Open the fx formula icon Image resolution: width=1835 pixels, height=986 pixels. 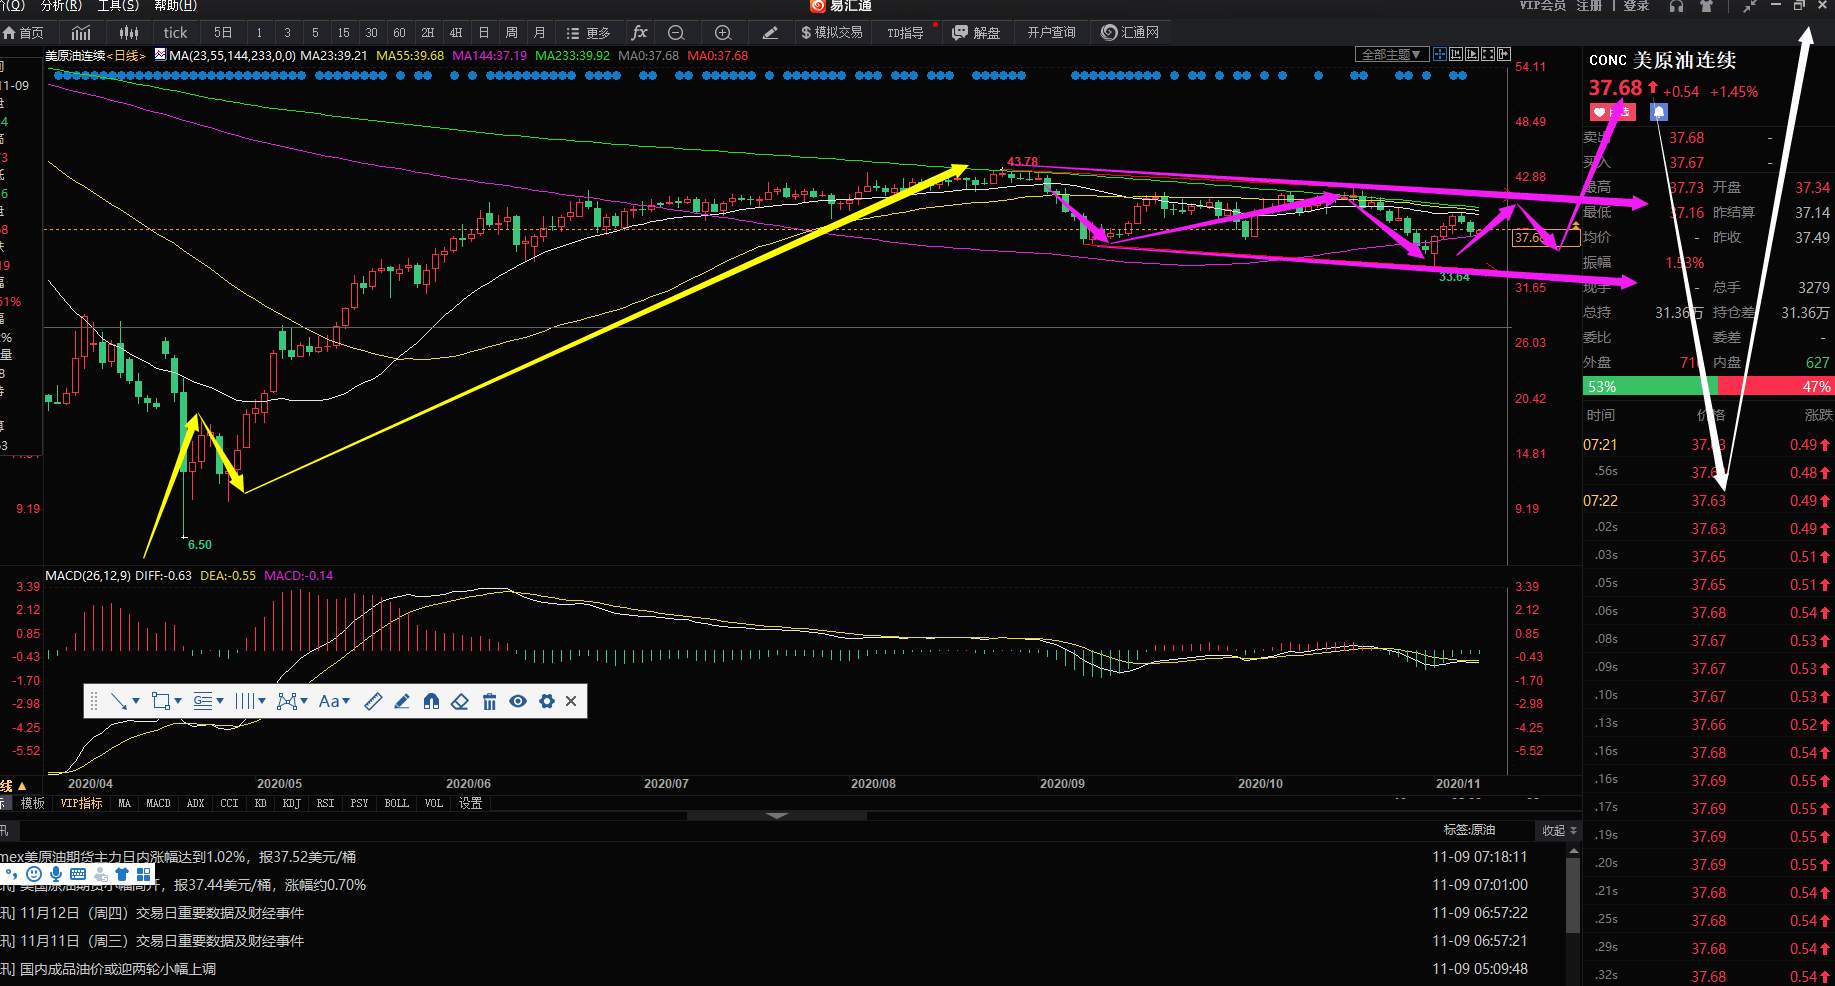coord(640,32)
